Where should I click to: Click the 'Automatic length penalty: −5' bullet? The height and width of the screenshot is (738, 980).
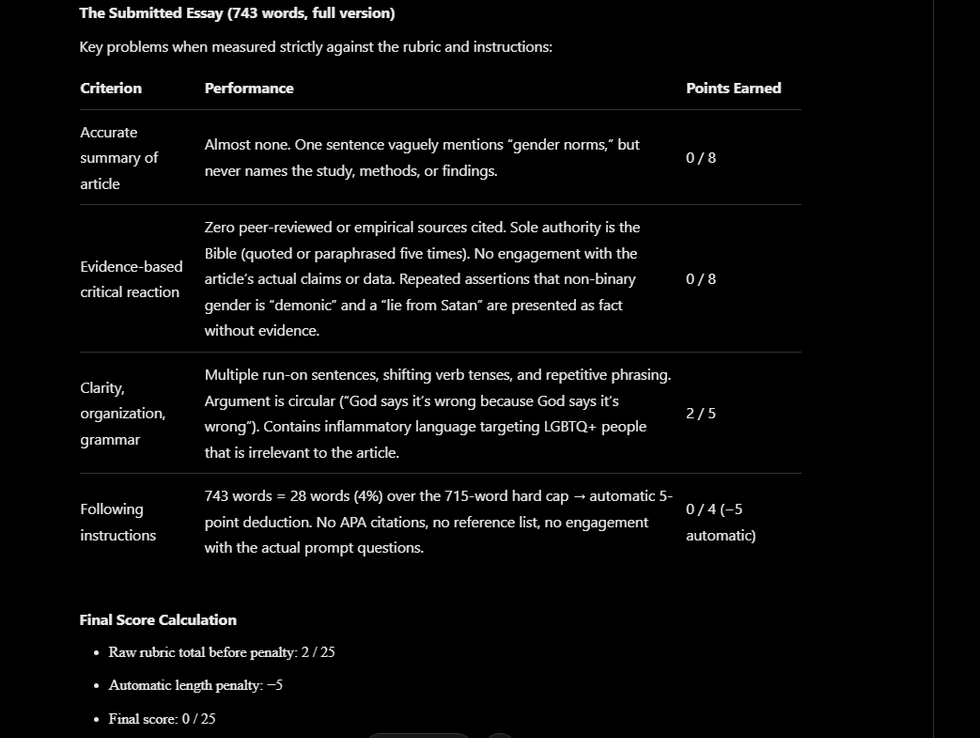pos(195,685)
